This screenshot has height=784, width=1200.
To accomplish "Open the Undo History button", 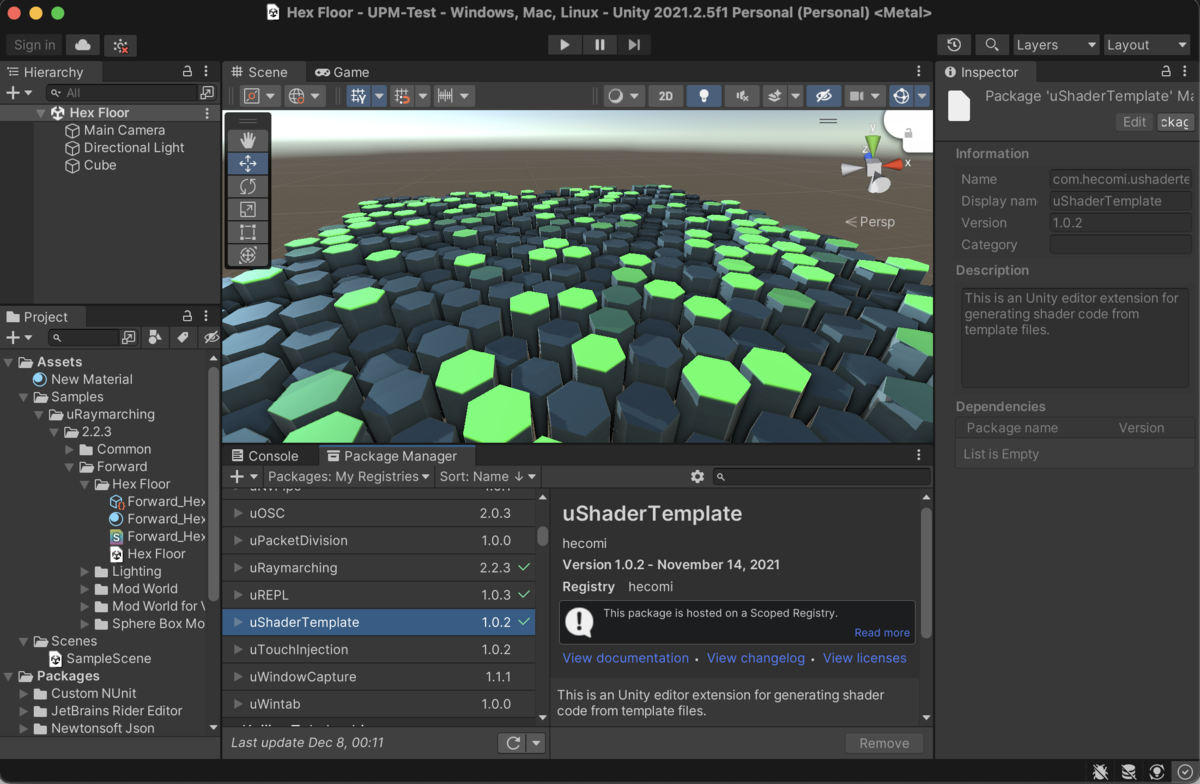I will click(954, 45).
